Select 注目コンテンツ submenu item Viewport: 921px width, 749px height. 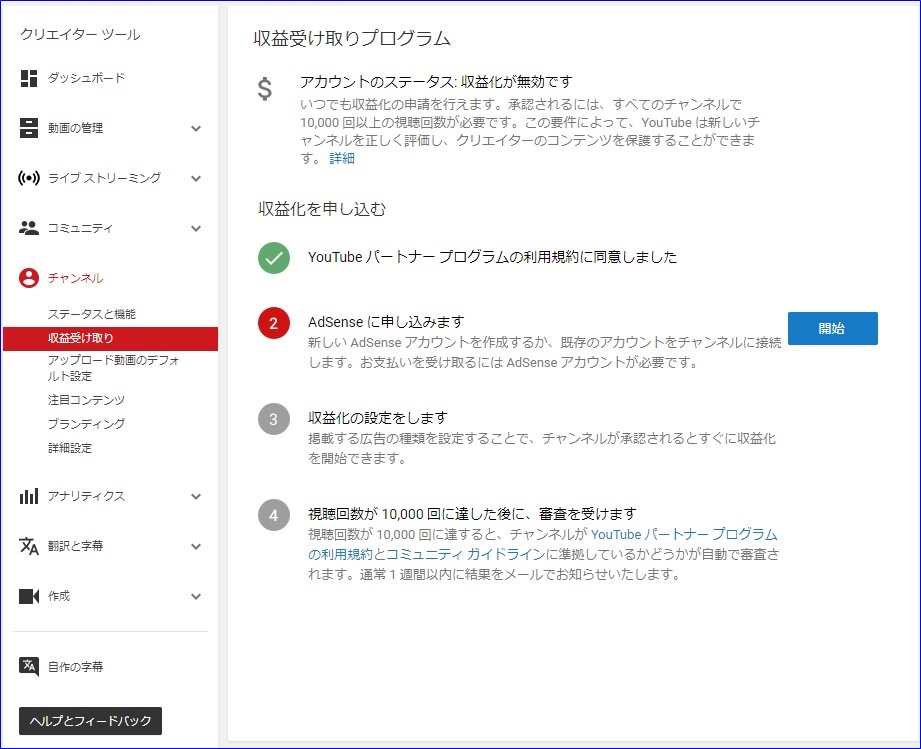click(x=86, y=400)
